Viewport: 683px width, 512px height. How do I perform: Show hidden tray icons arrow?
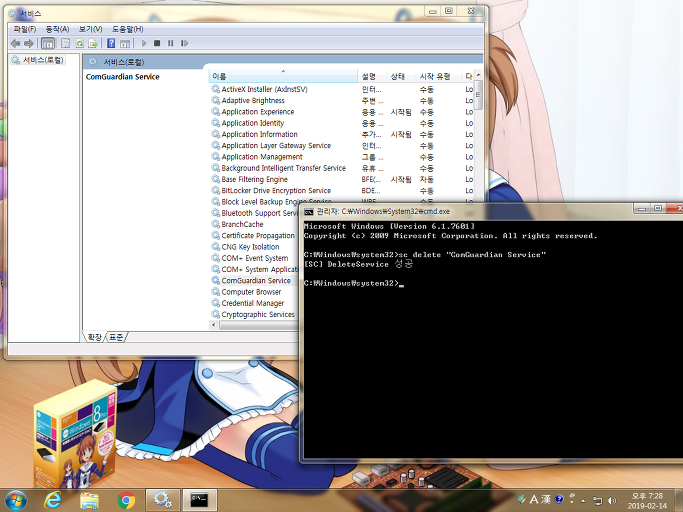coord(583,501)
